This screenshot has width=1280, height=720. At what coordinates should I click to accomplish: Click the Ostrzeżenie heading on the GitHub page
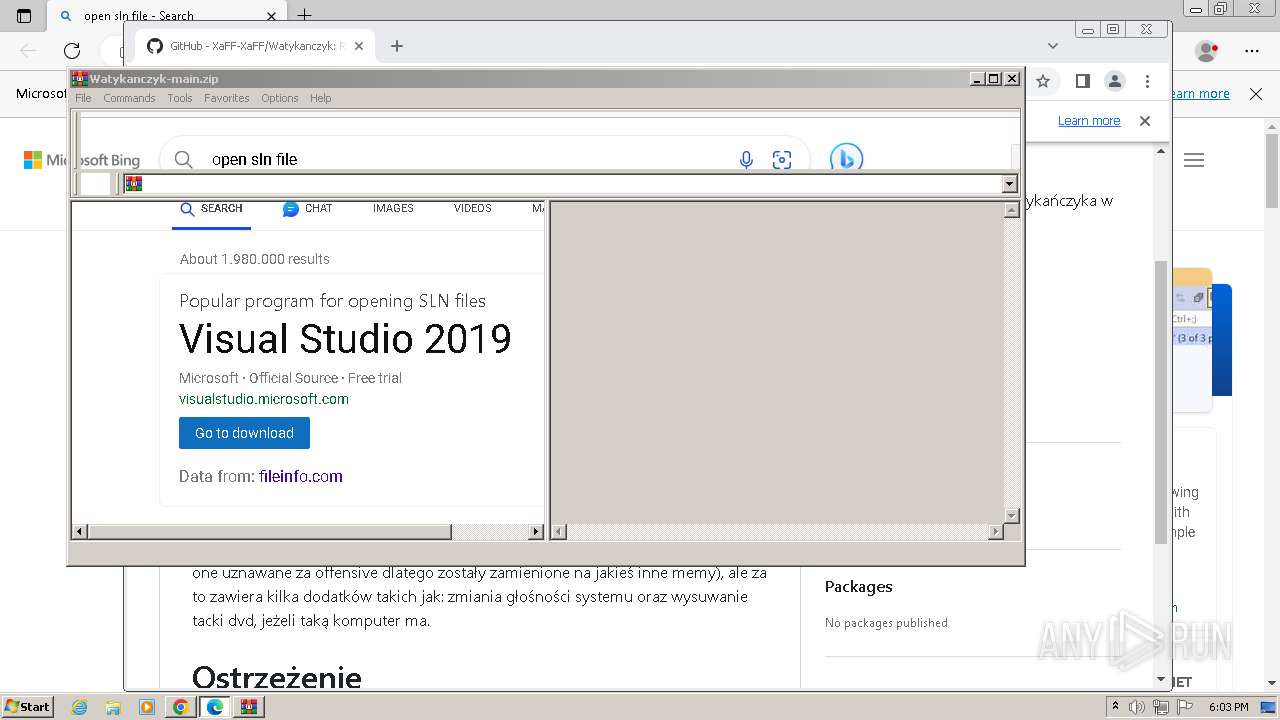pyautogui.click(x=276, y=678)
